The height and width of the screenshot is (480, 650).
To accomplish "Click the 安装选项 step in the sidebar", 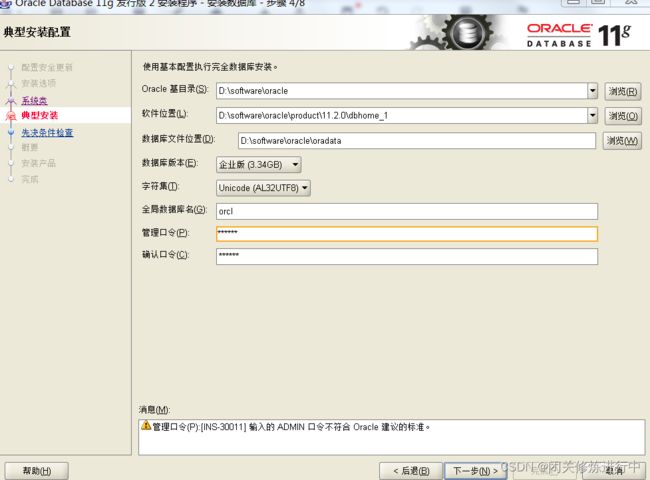I will coord(39,83).
